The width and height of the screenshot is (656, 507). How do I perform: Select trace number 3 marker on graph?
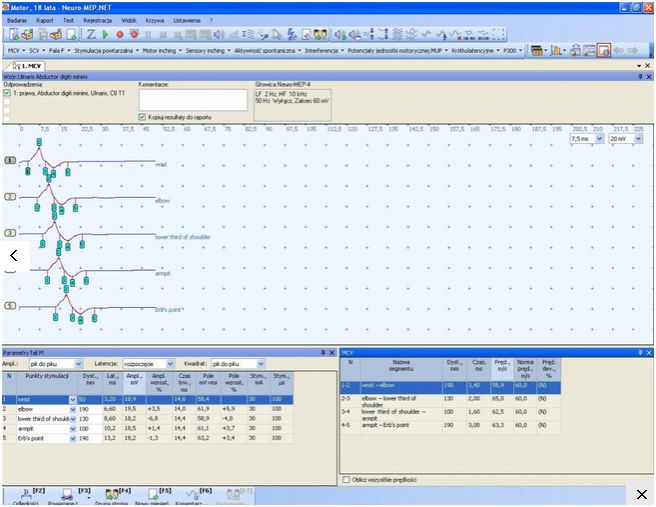pyautogui.click(x=10, y=233)
